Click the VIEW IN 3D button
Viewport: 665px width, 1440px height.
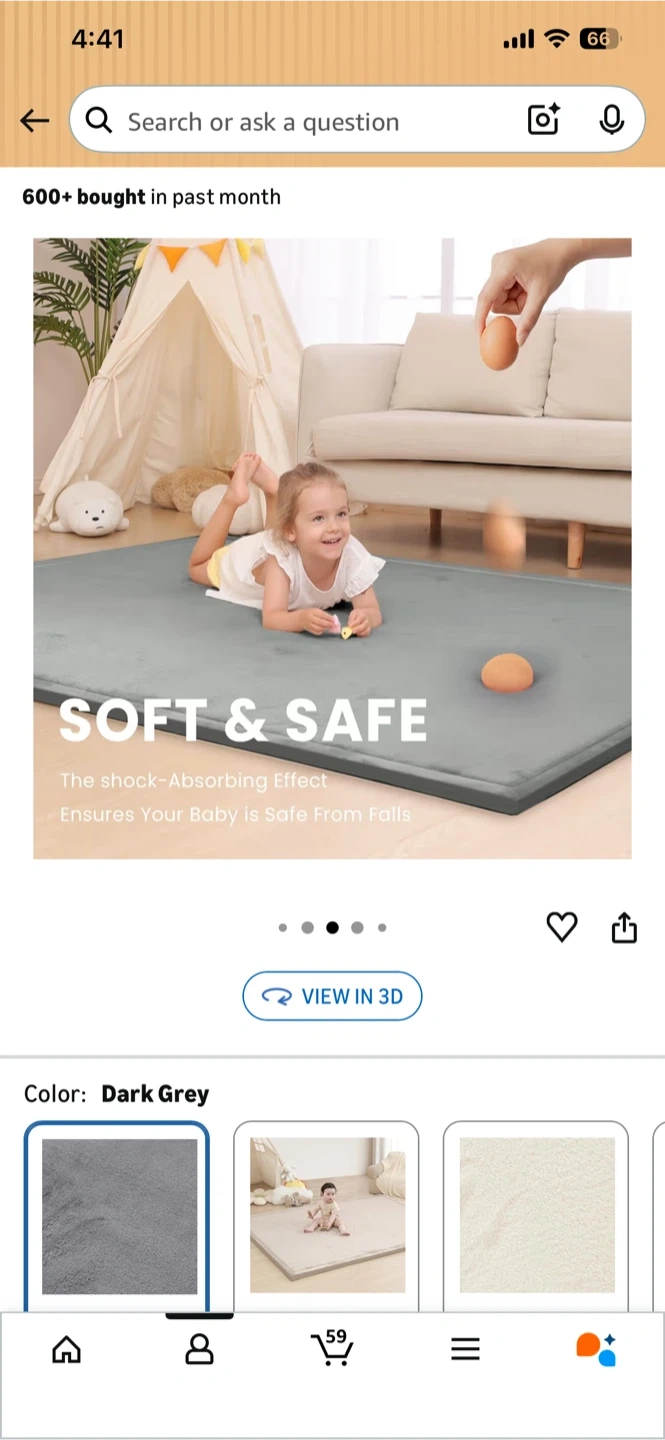(332, 996)
